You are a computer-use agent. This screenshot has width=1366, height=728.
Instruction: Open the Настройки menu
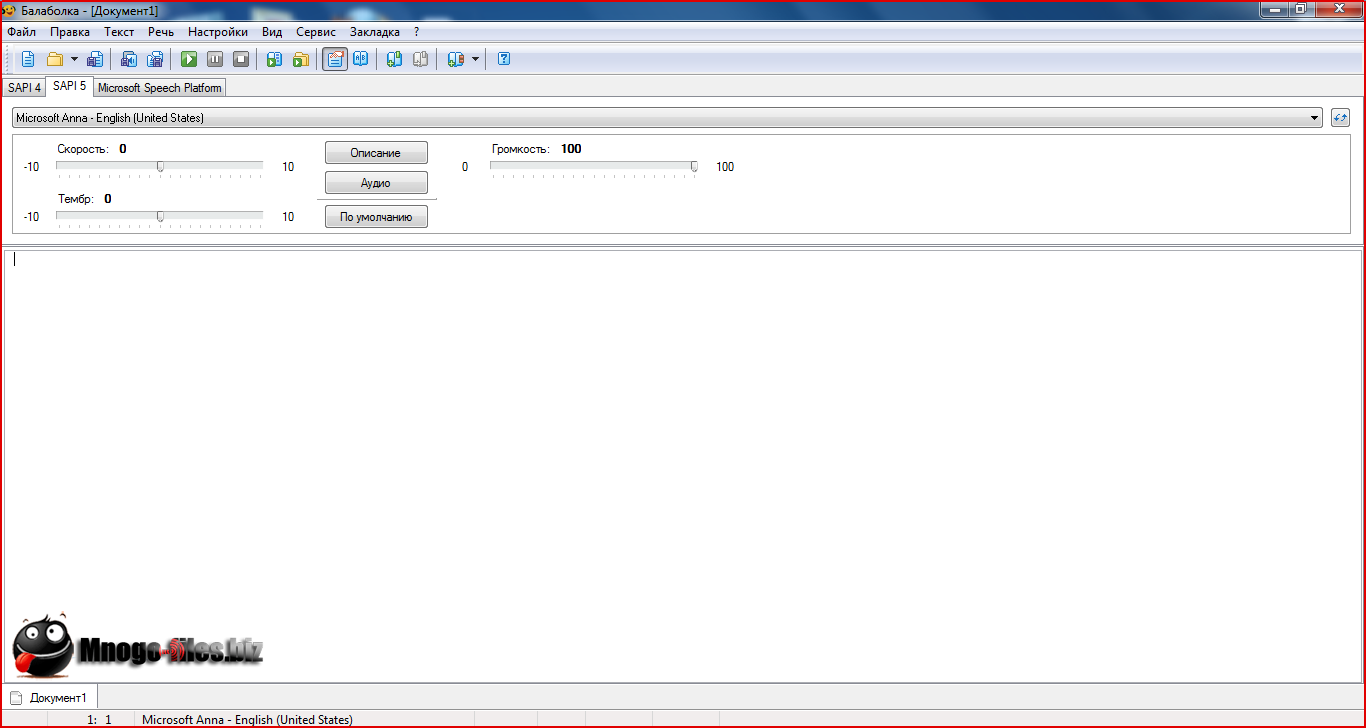218,32
